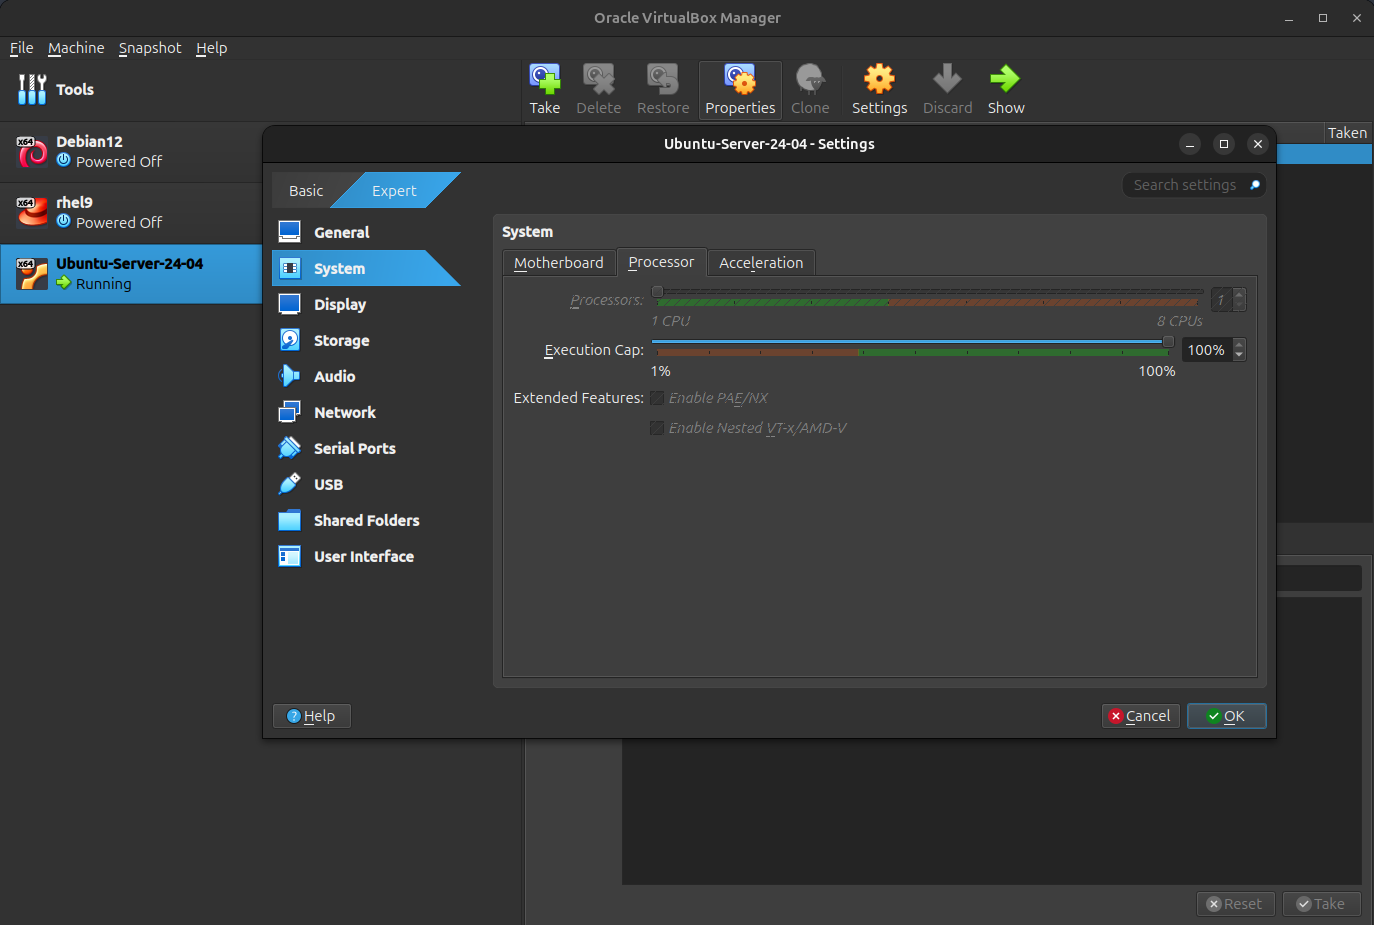This screenshot has width=1374, height=925.
Task: Click the Taken column header
Action: [x=1347, y=133]
